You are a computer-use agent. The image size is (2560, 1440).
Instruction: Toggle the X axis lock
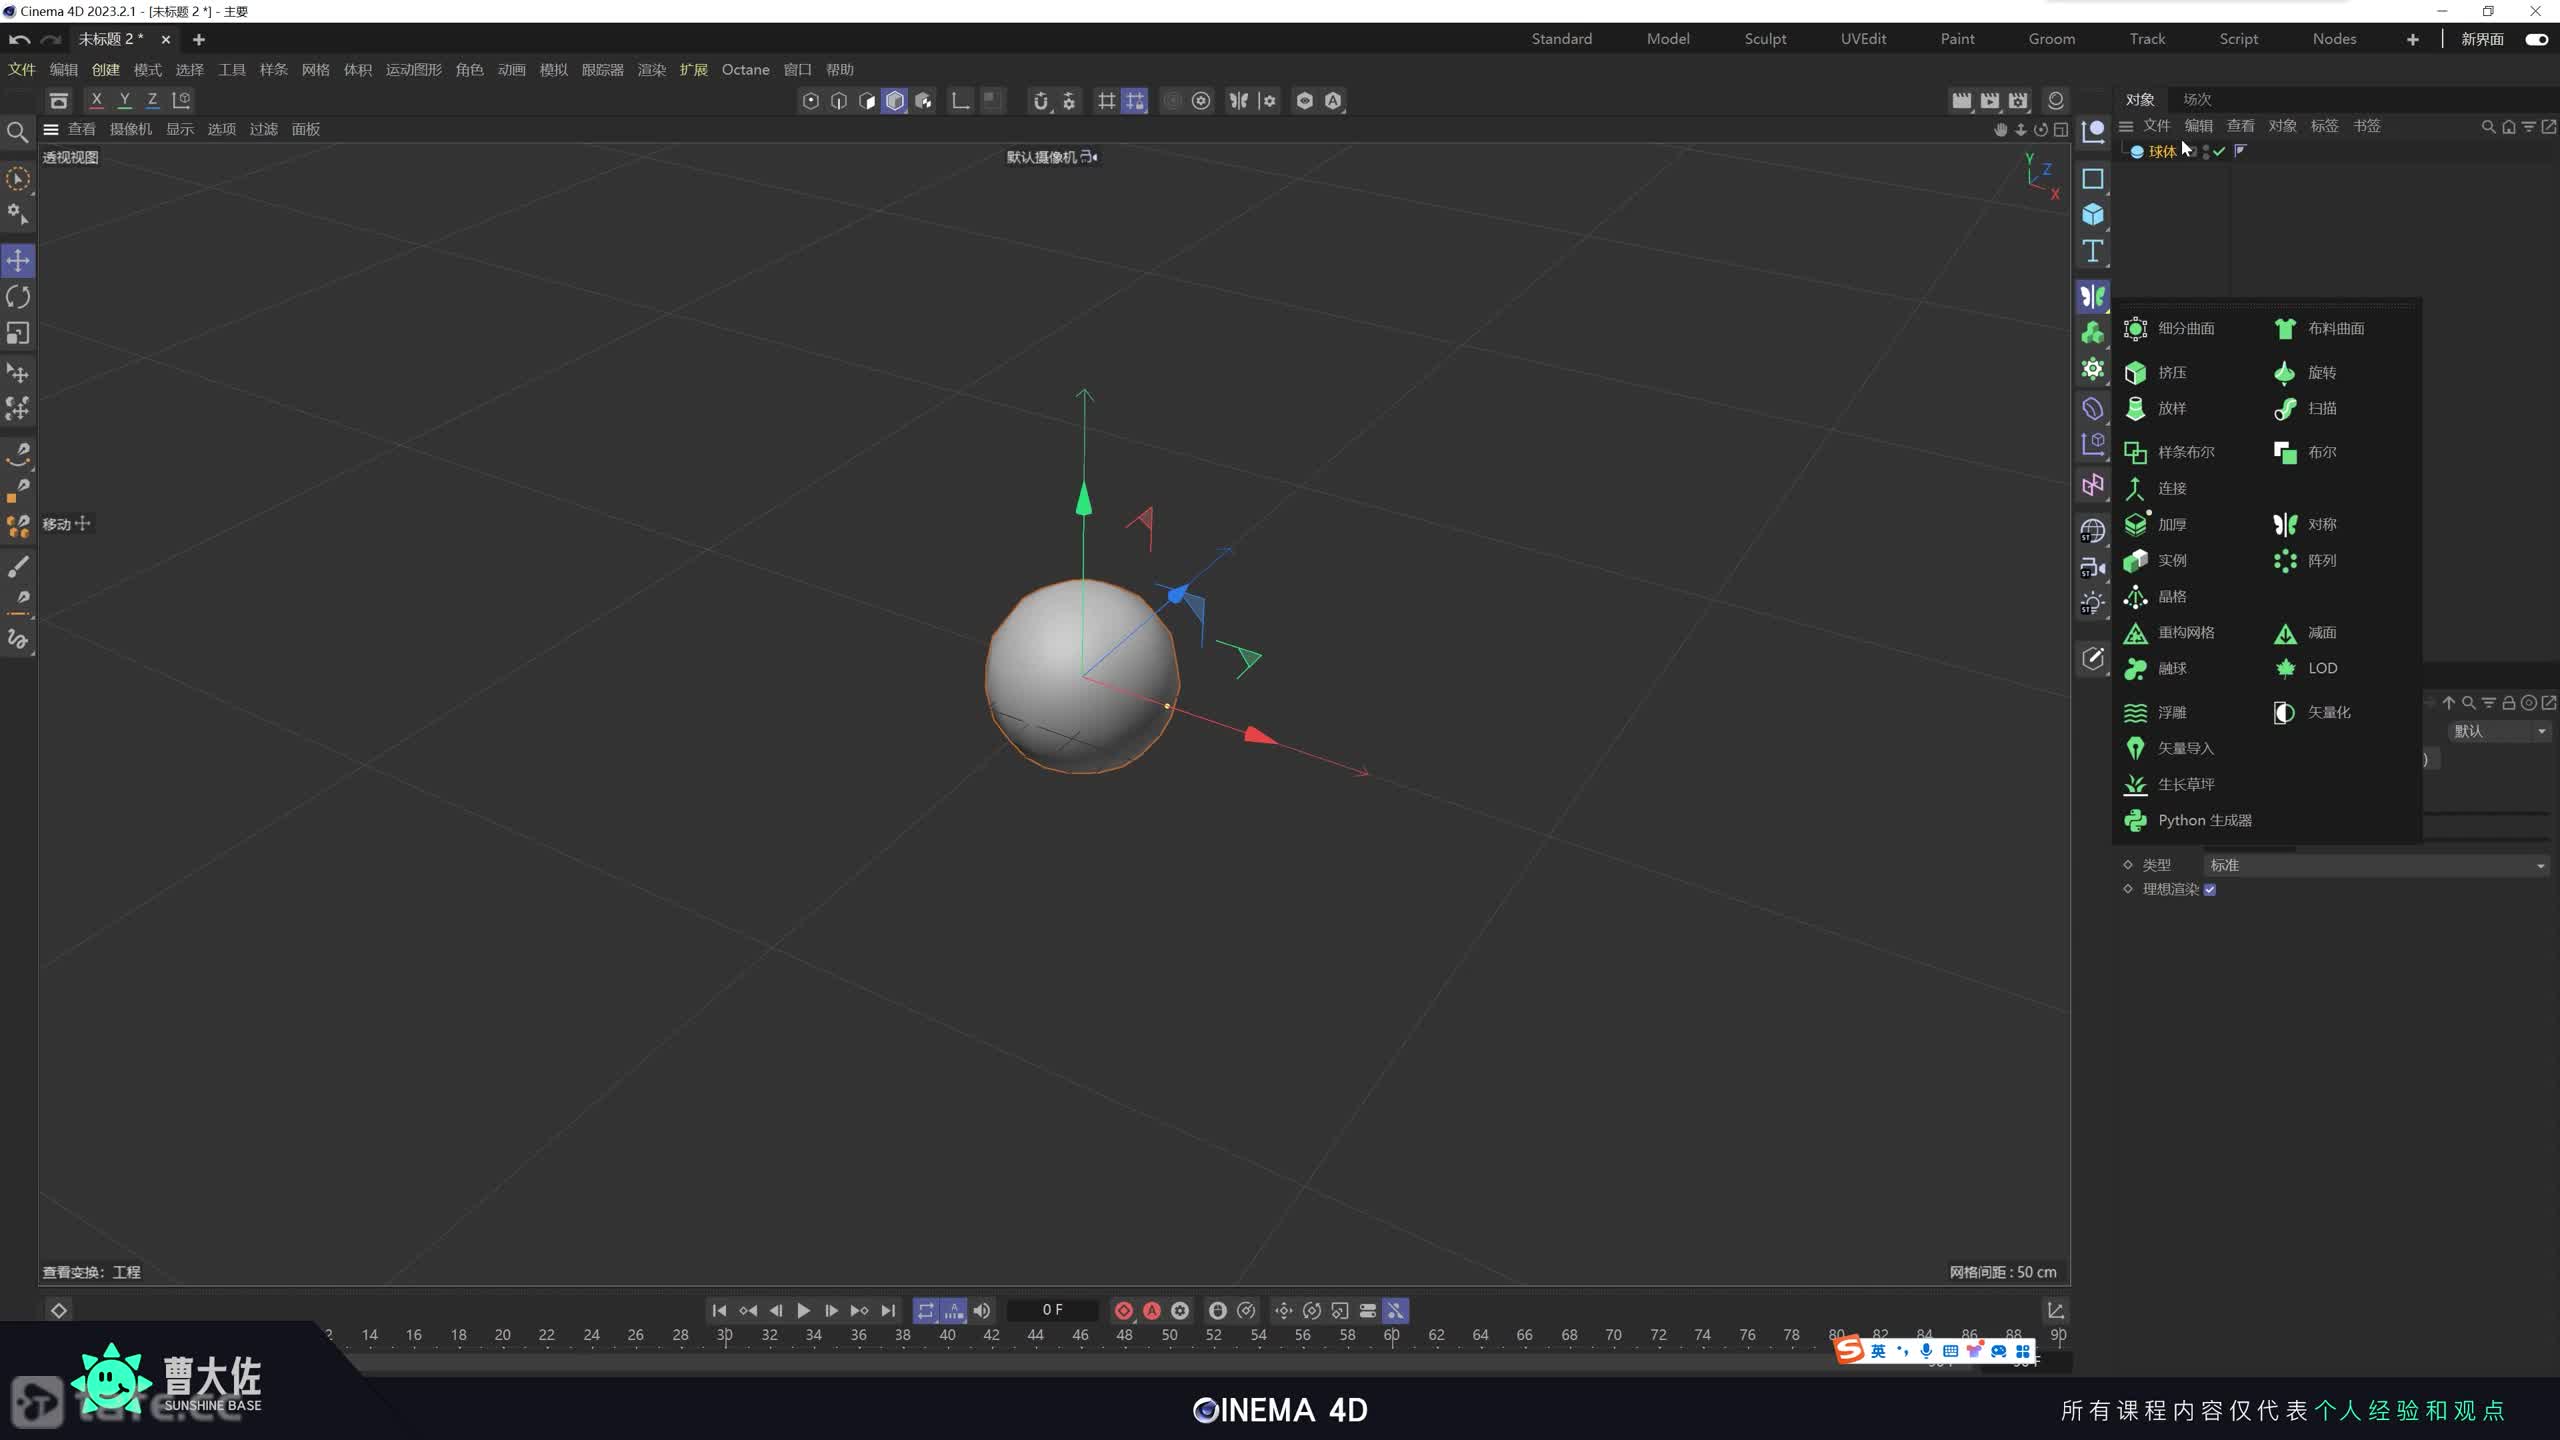click(x=96, y=100)
